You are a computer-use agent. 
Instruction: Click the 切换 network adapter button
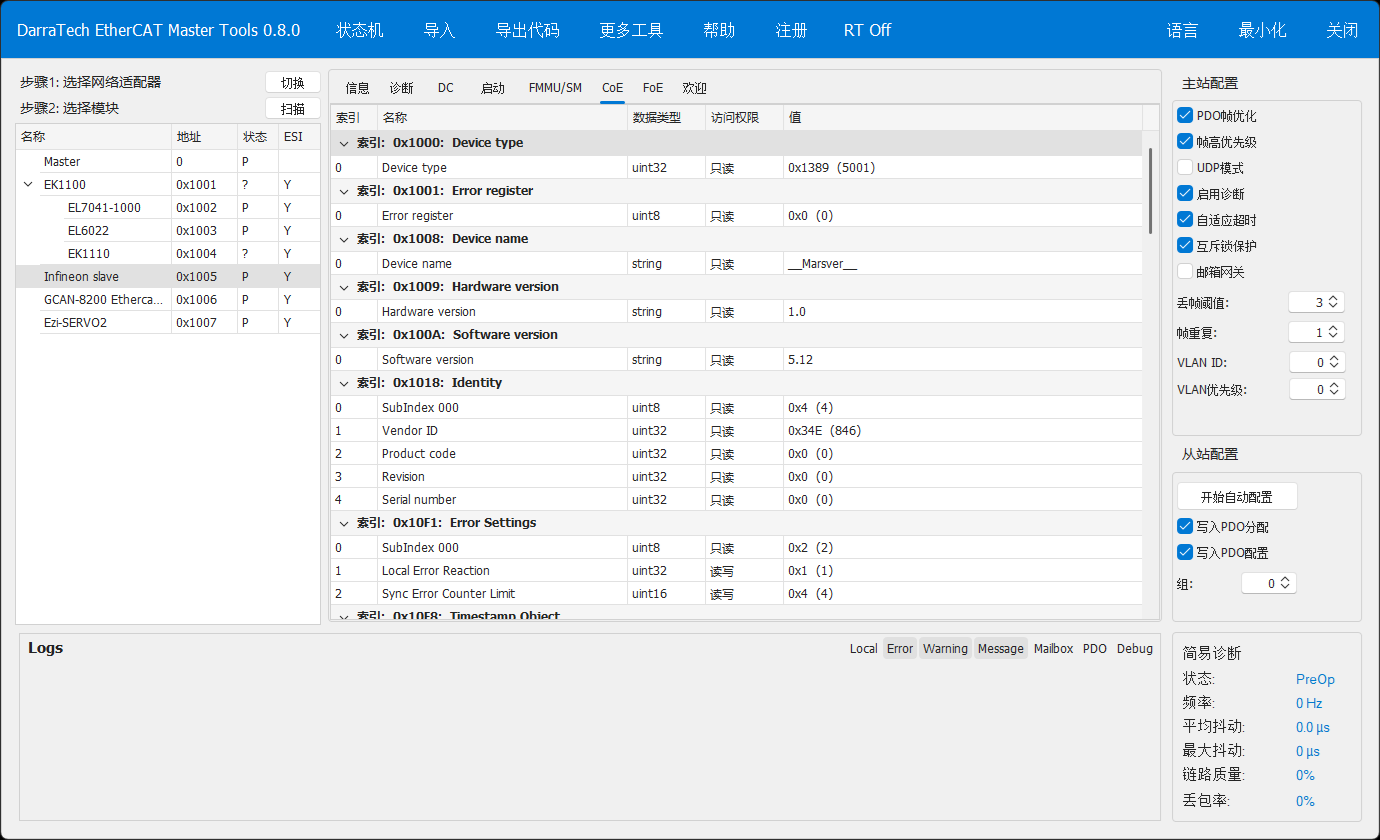click(292, 83)
